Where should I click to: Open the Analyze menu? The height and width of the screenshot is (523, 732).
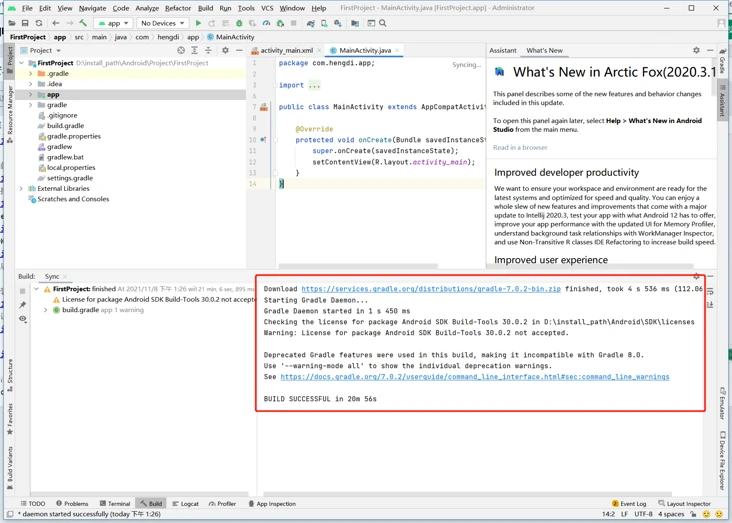pyautogui.click(x=147, y=8)
